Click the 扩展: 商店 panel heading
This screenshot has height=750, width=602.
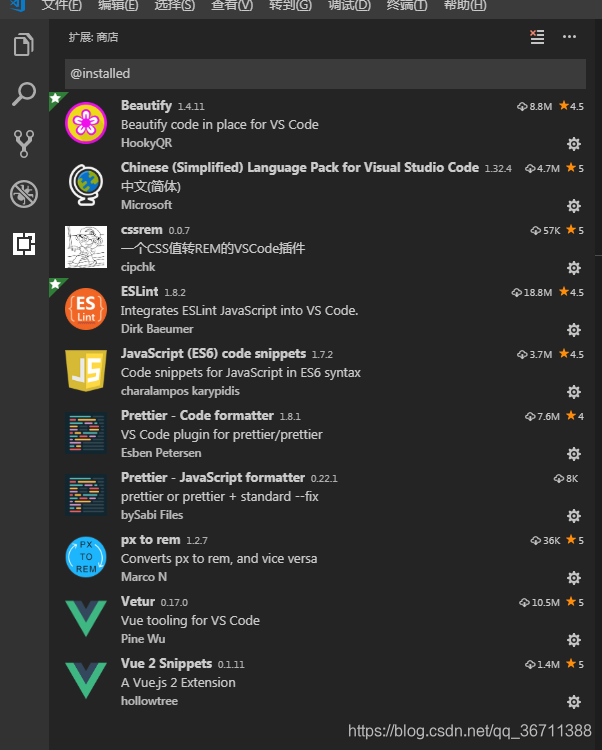point(93,37)
